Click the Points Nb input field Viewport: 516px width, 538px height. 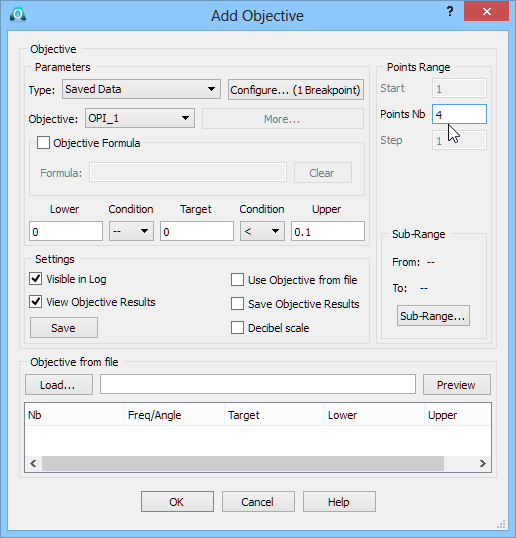[459, 114]
